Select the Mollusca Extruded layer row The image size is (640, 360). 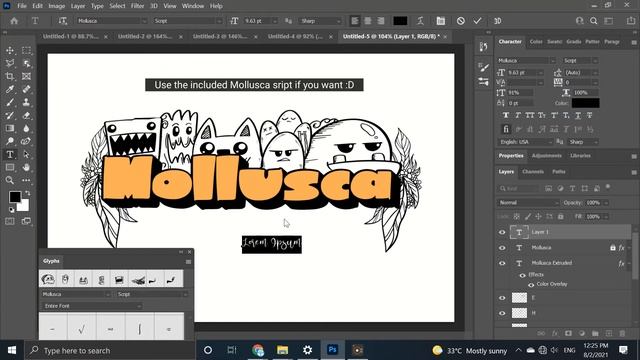(x=564, y=263)
